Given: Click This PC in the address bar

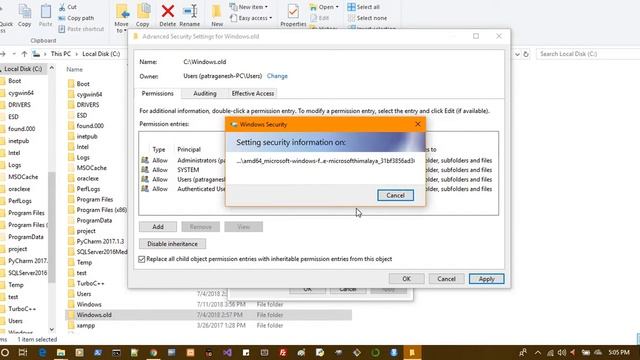Looking at the screenshot, I should pos(60,54).
